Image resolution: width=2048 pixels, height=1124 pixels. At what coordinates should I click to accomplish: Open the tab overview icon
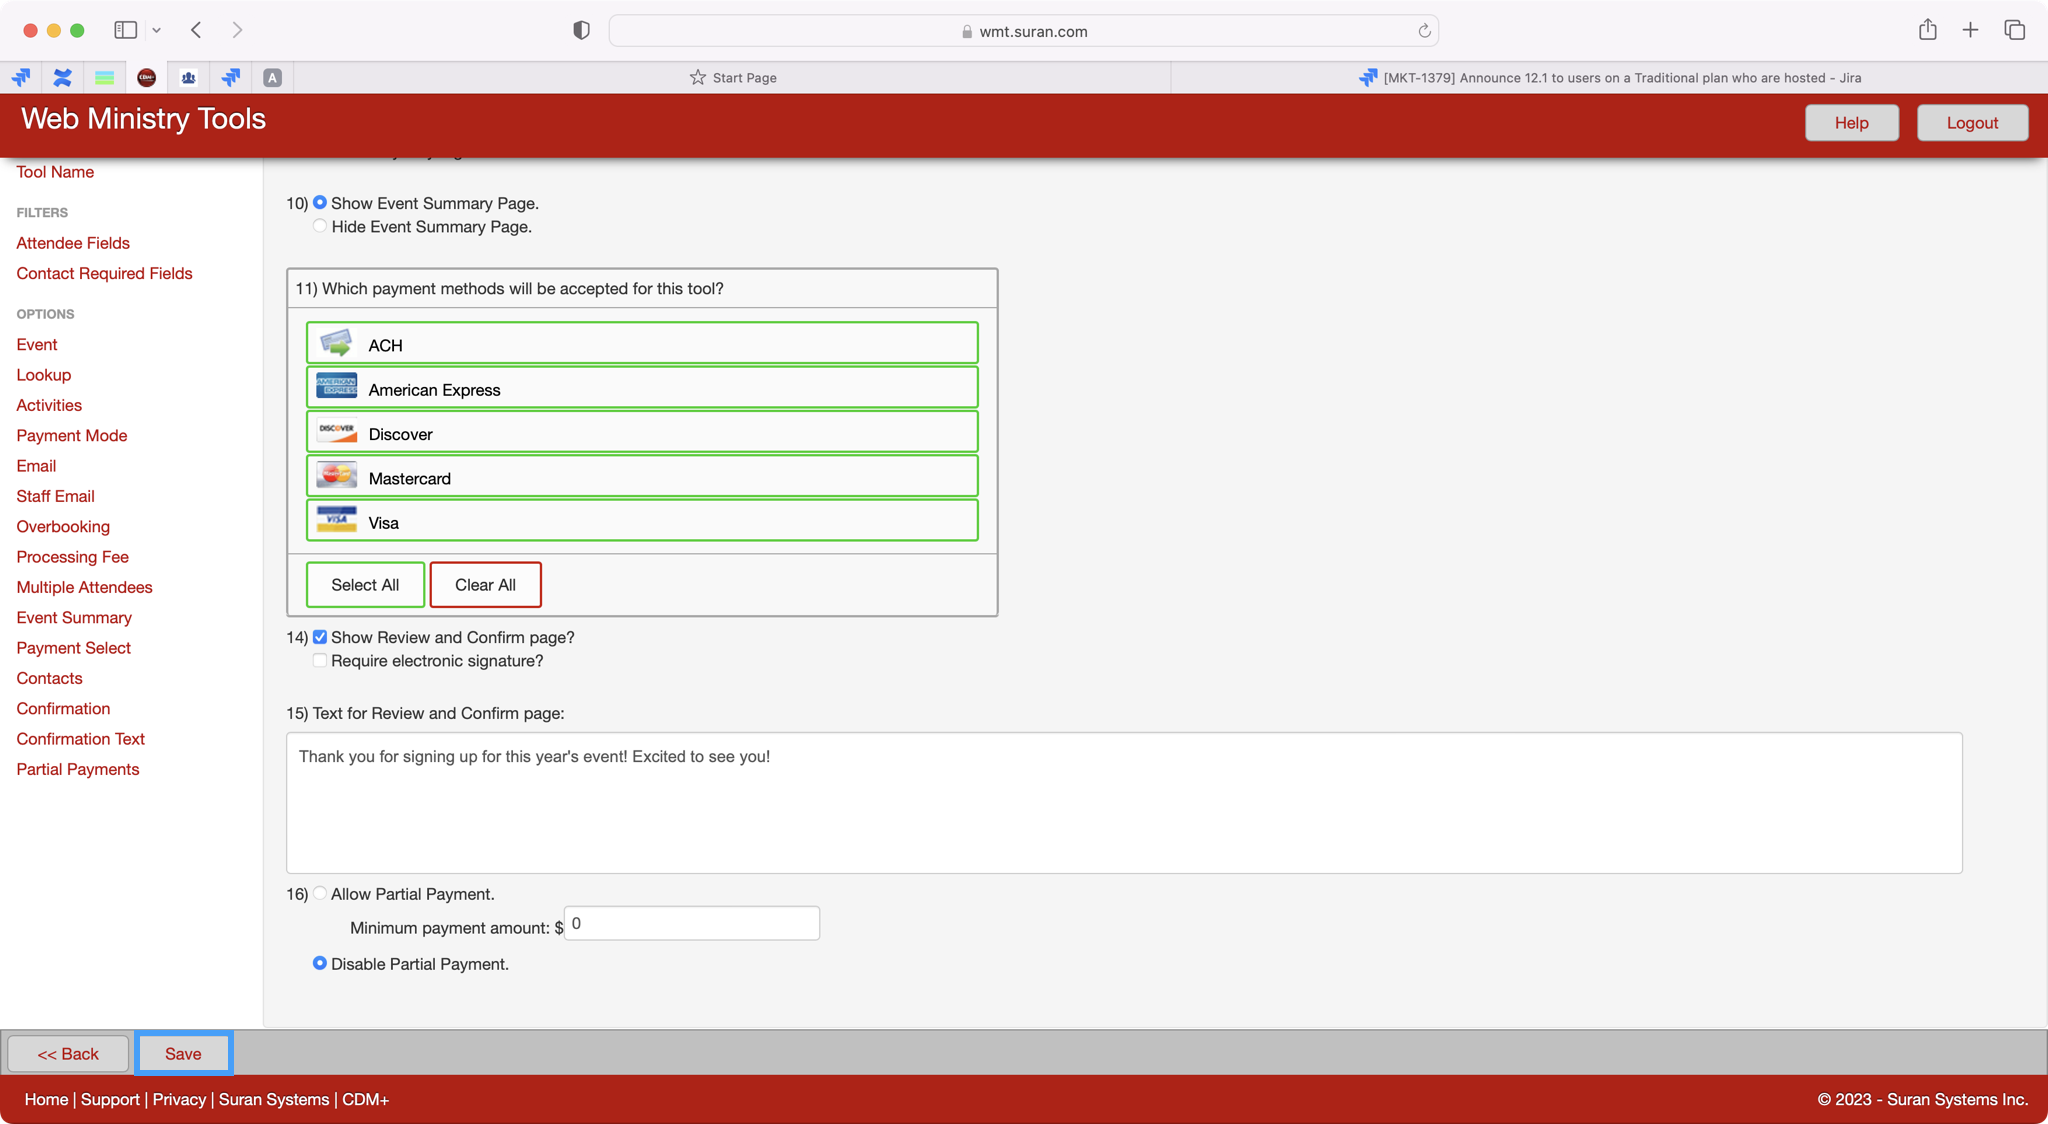pyautogui.click(x=2014, y=30)
